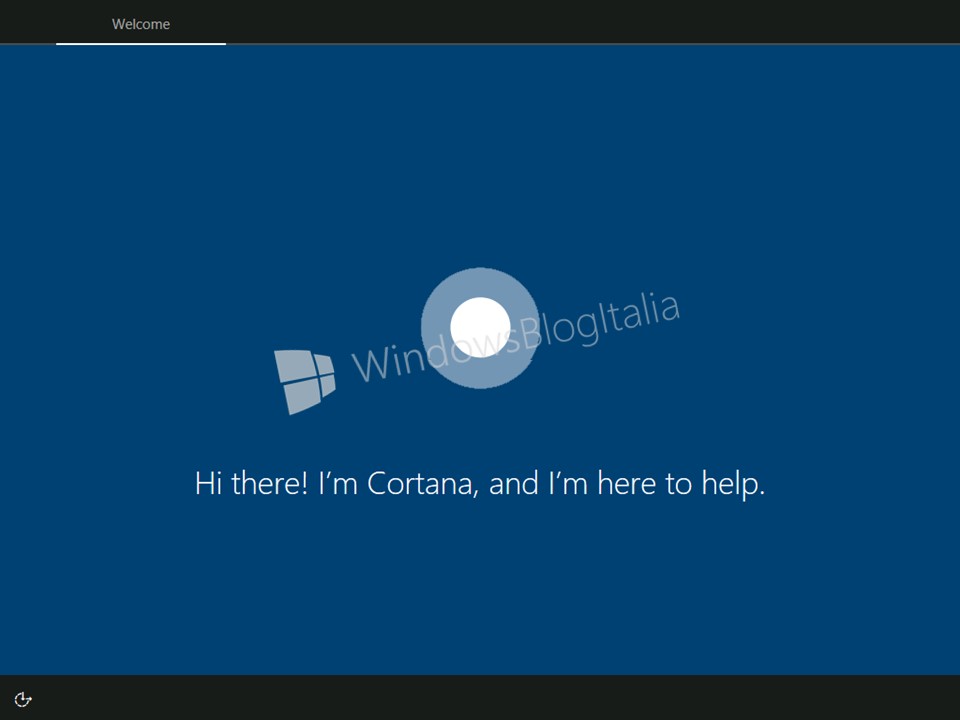The image size is (960, 720).
Task: Select the Welcome tab
Action: 141,24
